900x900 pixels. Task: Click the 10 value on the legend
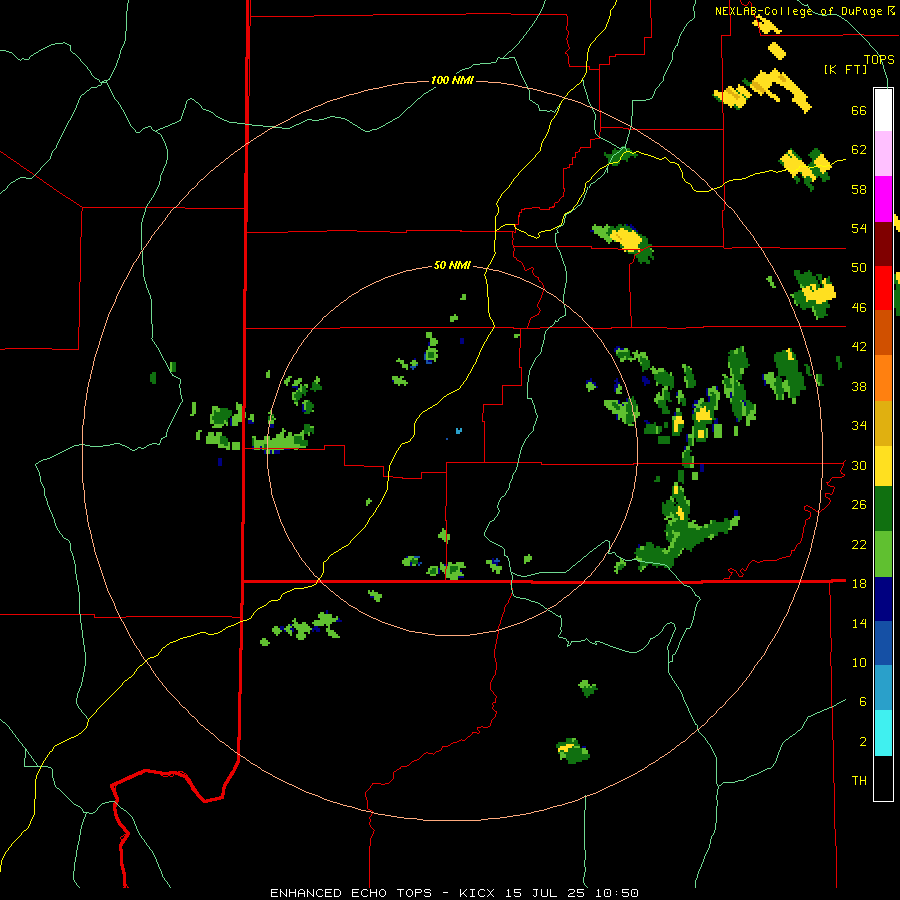pos(859,662)
